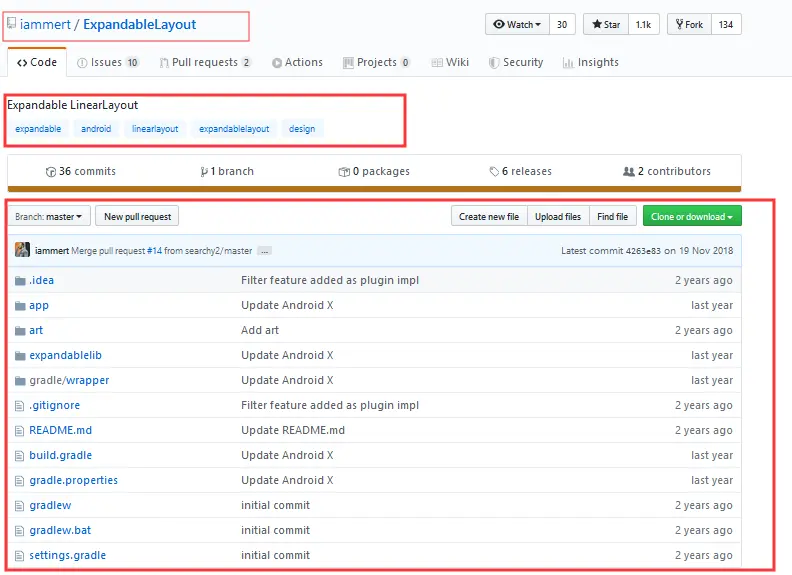View the 30 watchers count
The width and height of the screenshot is (792, 575).
click(x=562, y=24)
